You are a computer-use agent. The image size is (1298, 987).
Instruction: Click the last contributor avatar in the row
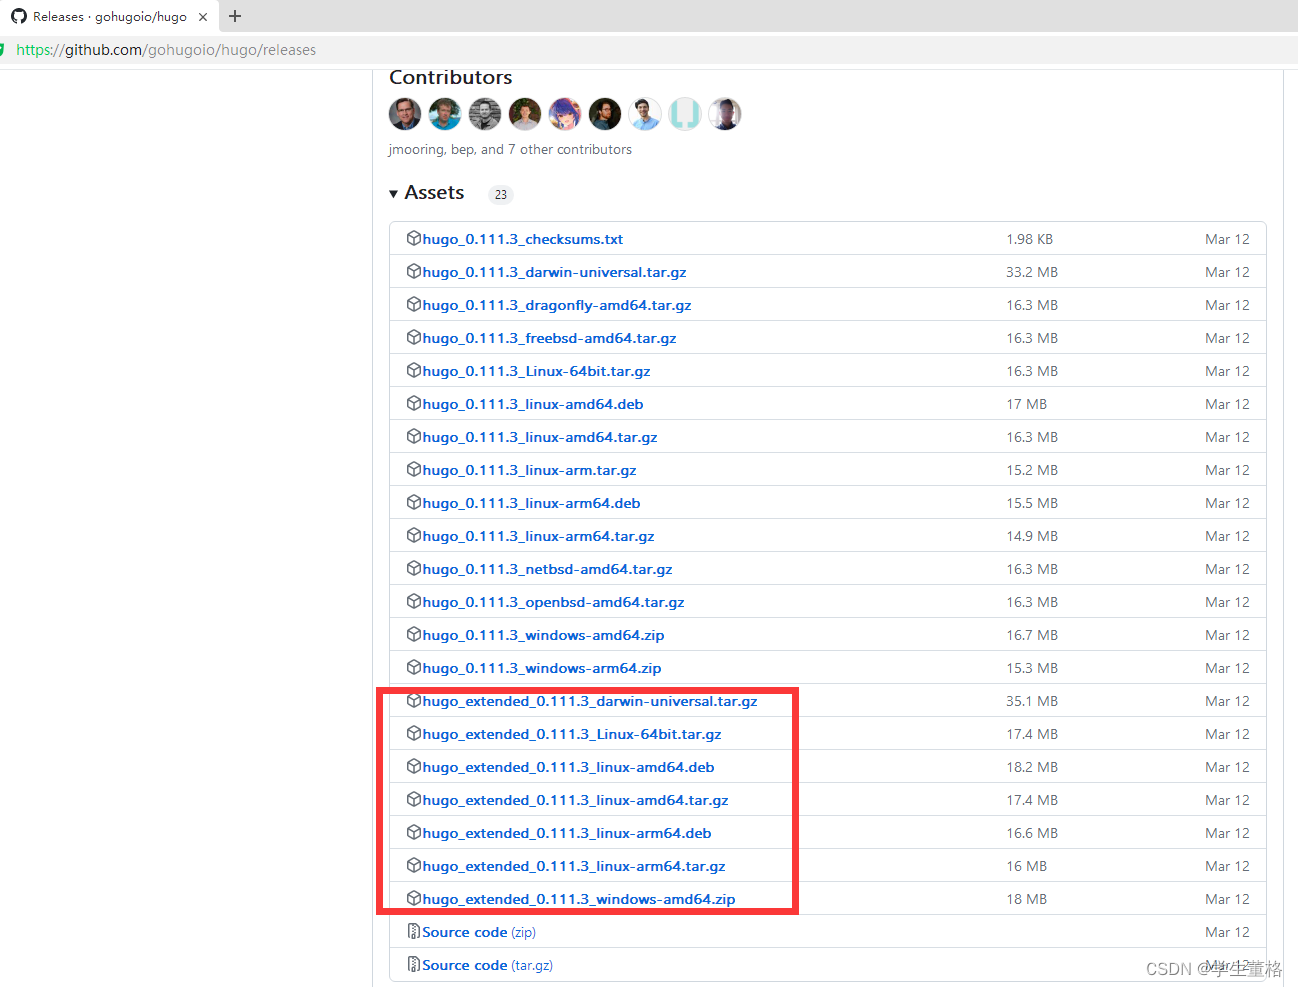click(x=724, y=114)
